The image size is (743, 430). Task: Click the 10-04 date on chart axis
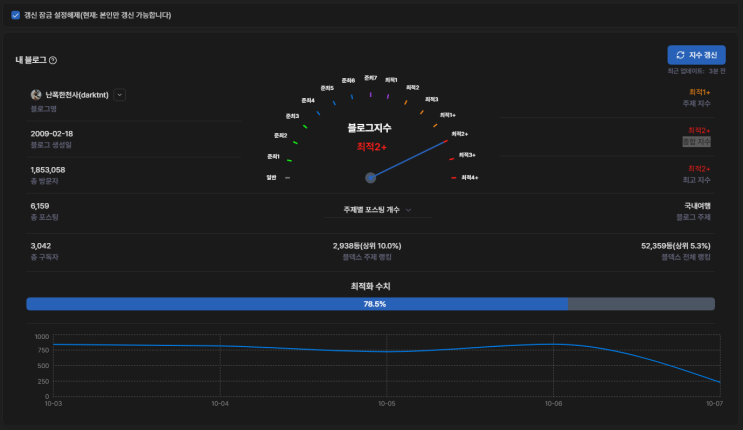tap(220, 404)
